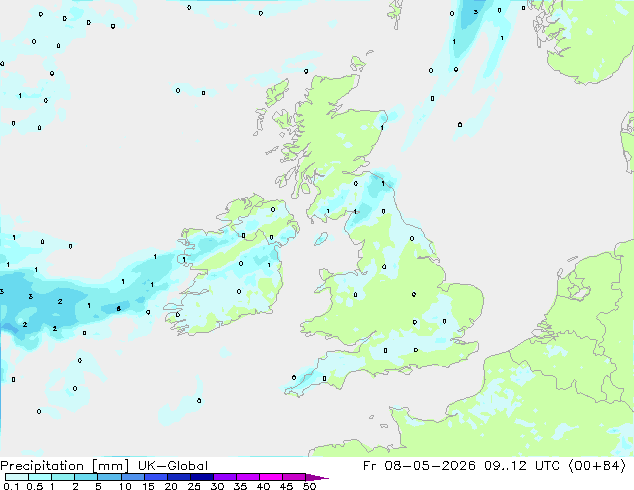634x490 pixels.
Task: Click the "09..12 UTC" time label
Action: coord(522,466)
